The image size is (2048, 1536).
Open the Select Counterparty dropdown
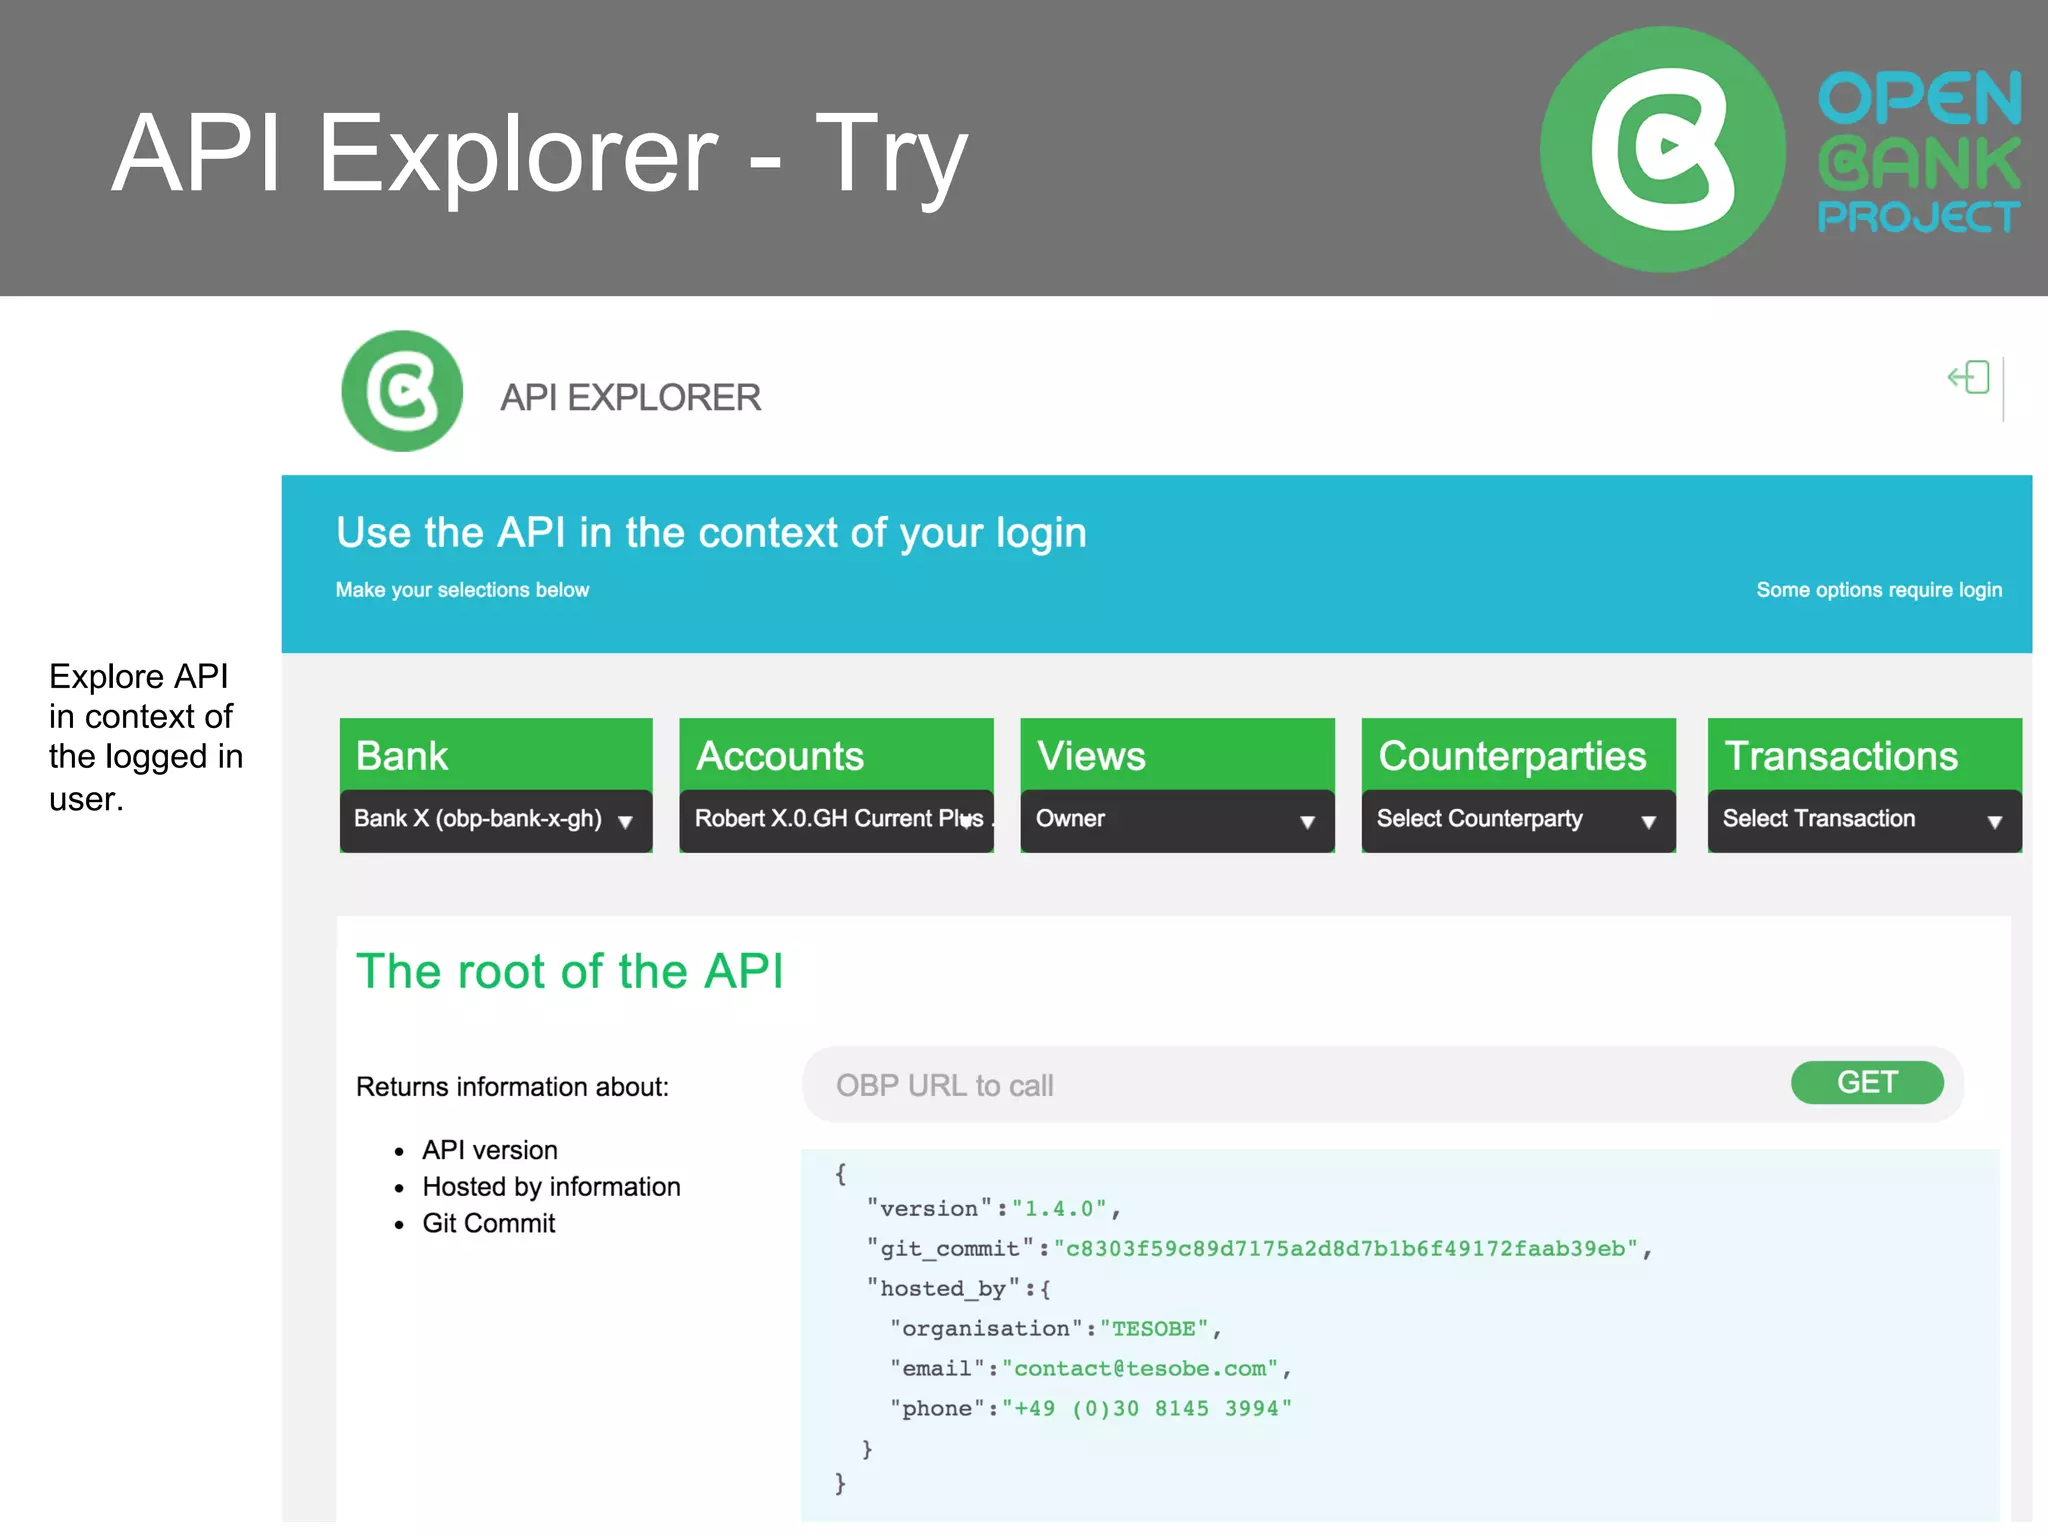point(1518,820)
